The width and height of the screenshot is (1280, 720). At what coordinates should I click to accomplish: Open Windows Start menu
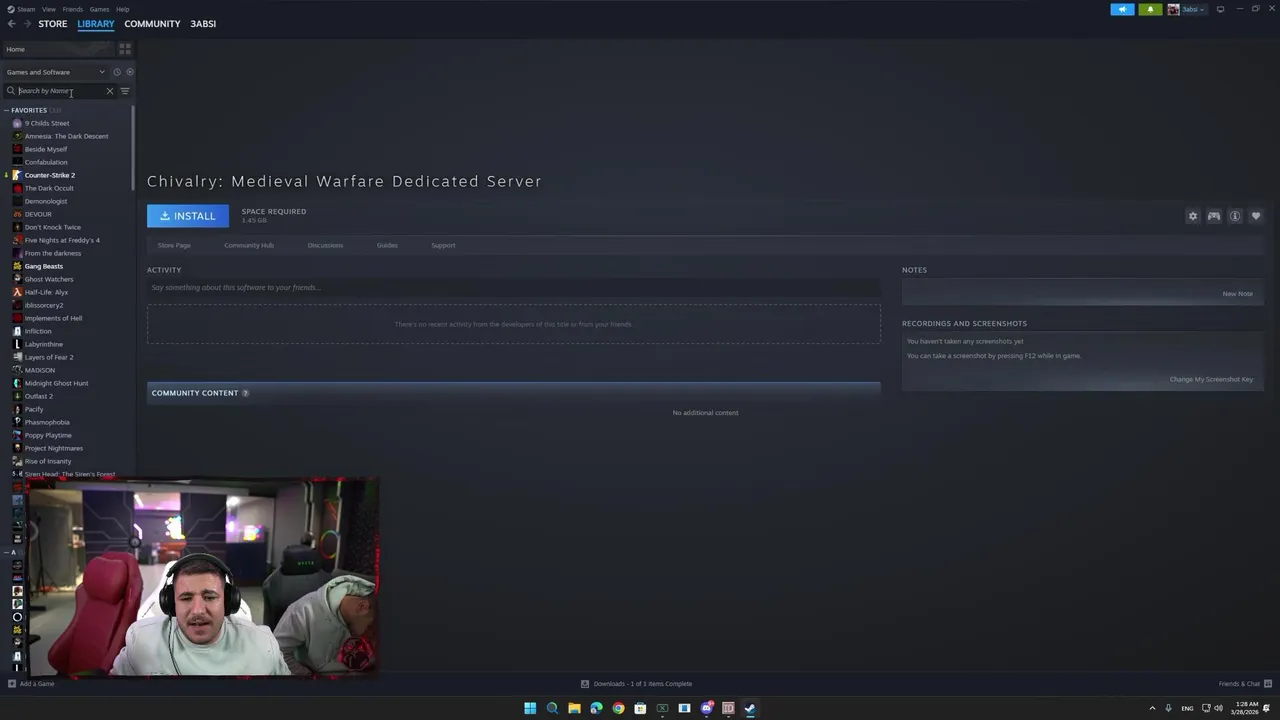[x=530, y=708]
